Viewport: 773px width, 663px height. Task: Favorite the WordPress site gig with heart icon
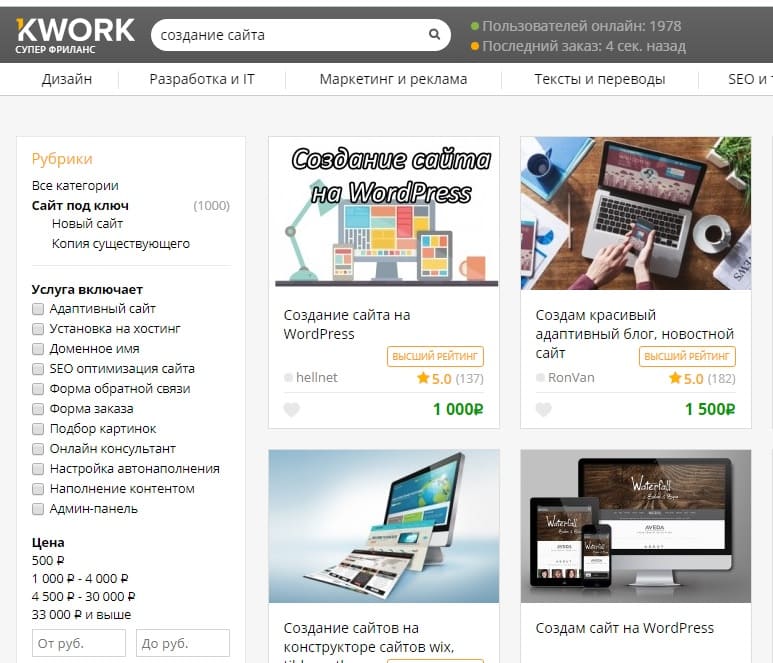292,409
